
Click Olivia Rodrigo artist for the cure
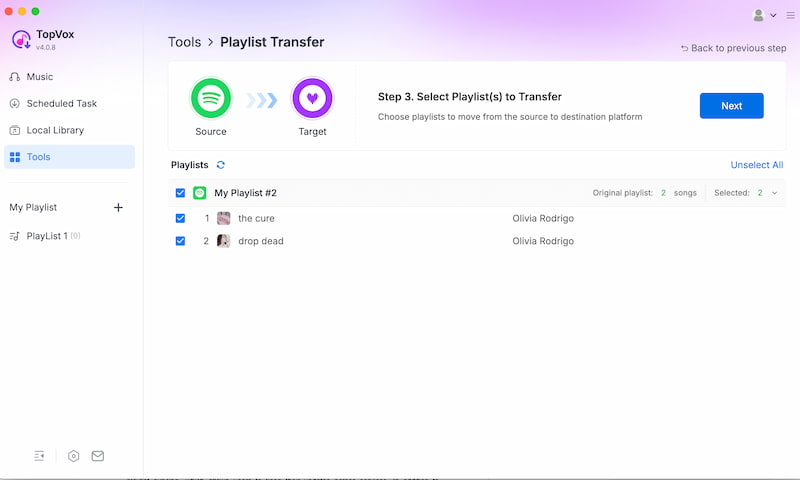click(x=543, y=218)
